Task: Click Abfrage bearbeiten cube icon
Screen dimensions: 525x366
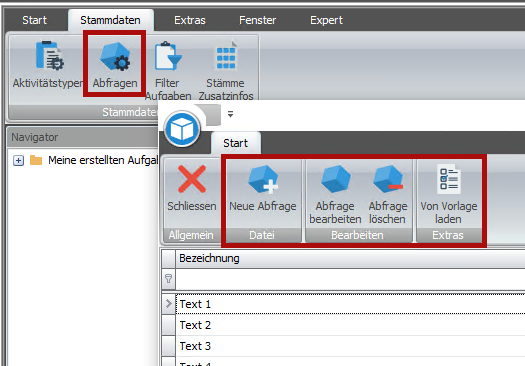Action: click(335, 179)
